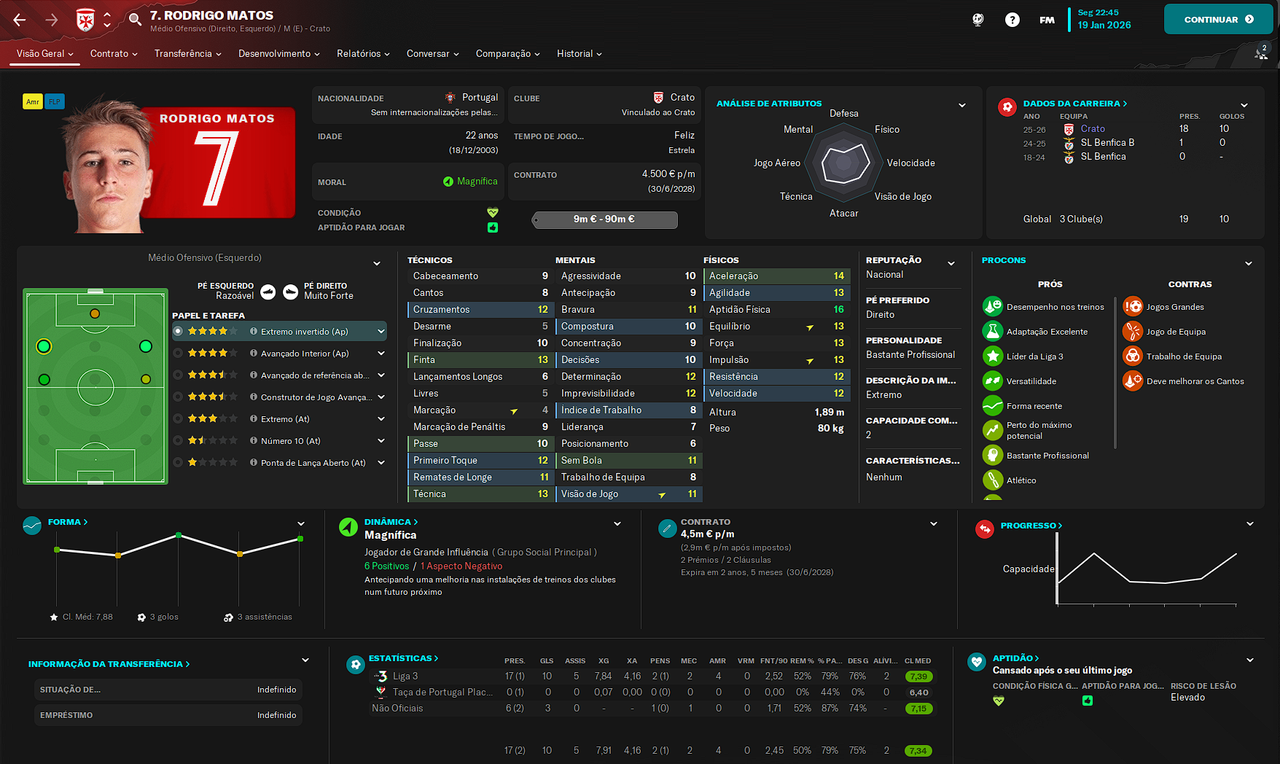Select the striker position dot on pitch
The height and width of the screenshot is (764, 1280).
tap(95, 313)
